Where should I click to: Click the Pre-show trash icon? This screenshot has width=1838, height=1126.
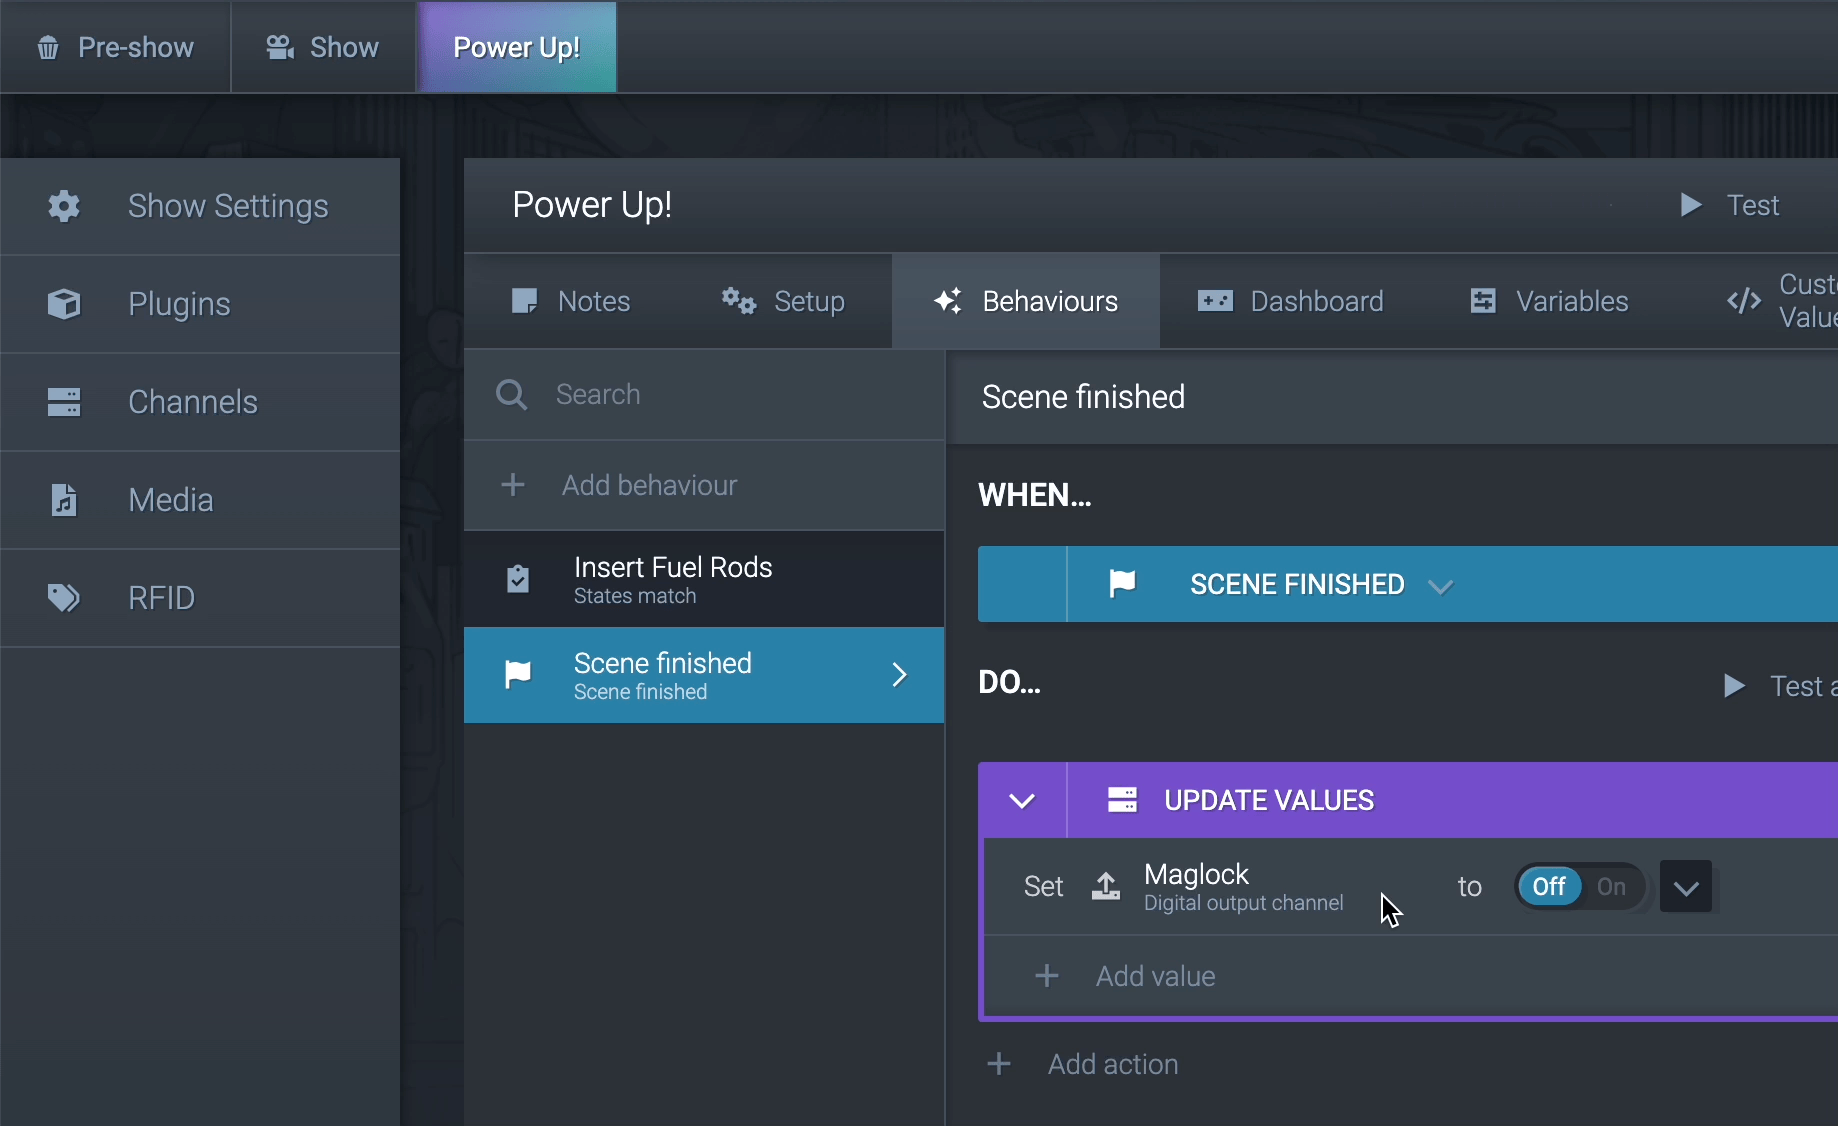click(x=48, y=48)
